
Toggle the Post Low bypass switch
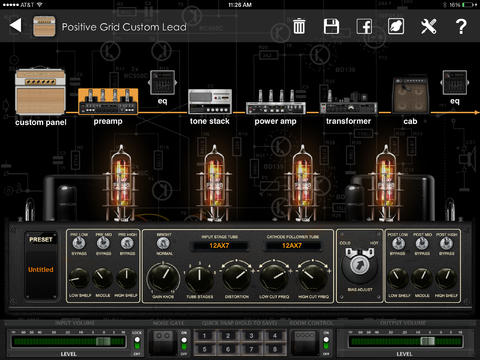(398, 244)
